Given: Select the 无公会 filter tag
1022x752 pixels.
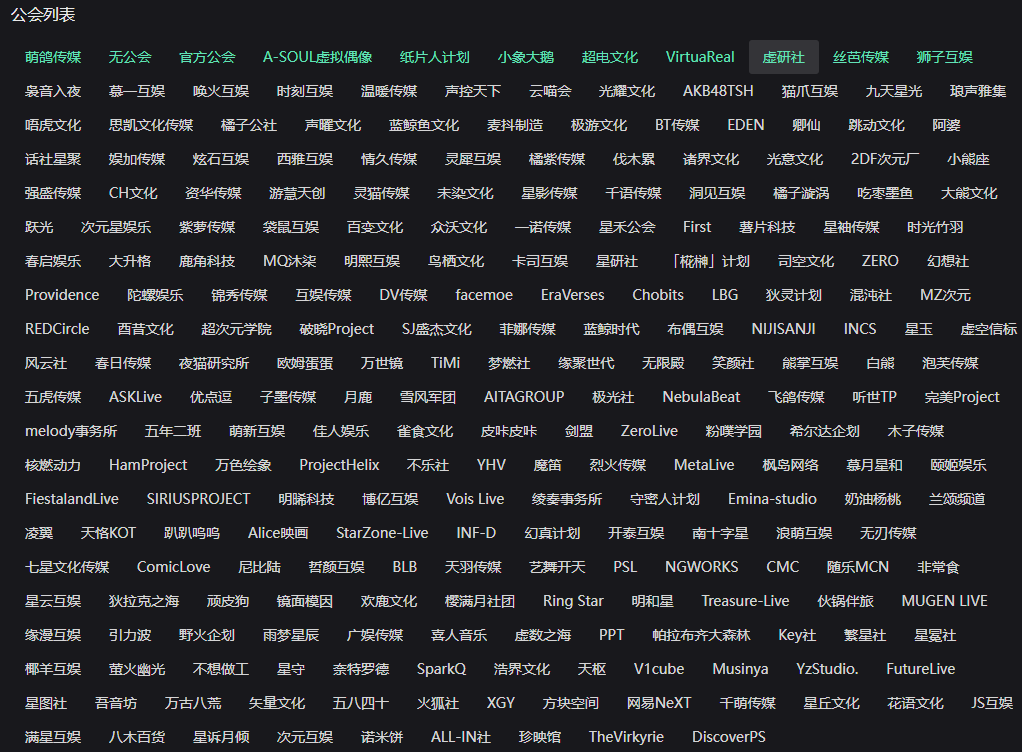Looking at the screenshot, I should (x=130, y=57).
